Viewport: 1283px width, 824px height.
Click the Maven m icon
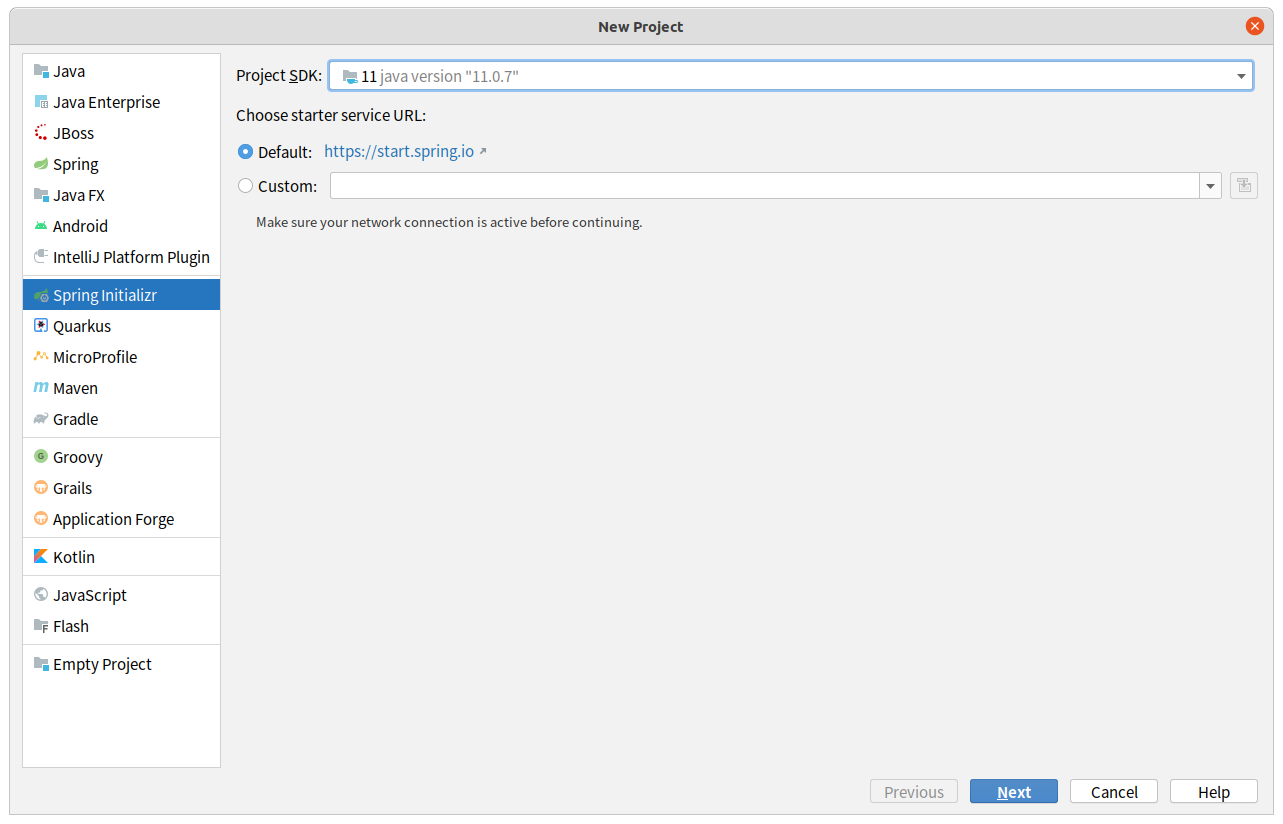click(41, 388)
